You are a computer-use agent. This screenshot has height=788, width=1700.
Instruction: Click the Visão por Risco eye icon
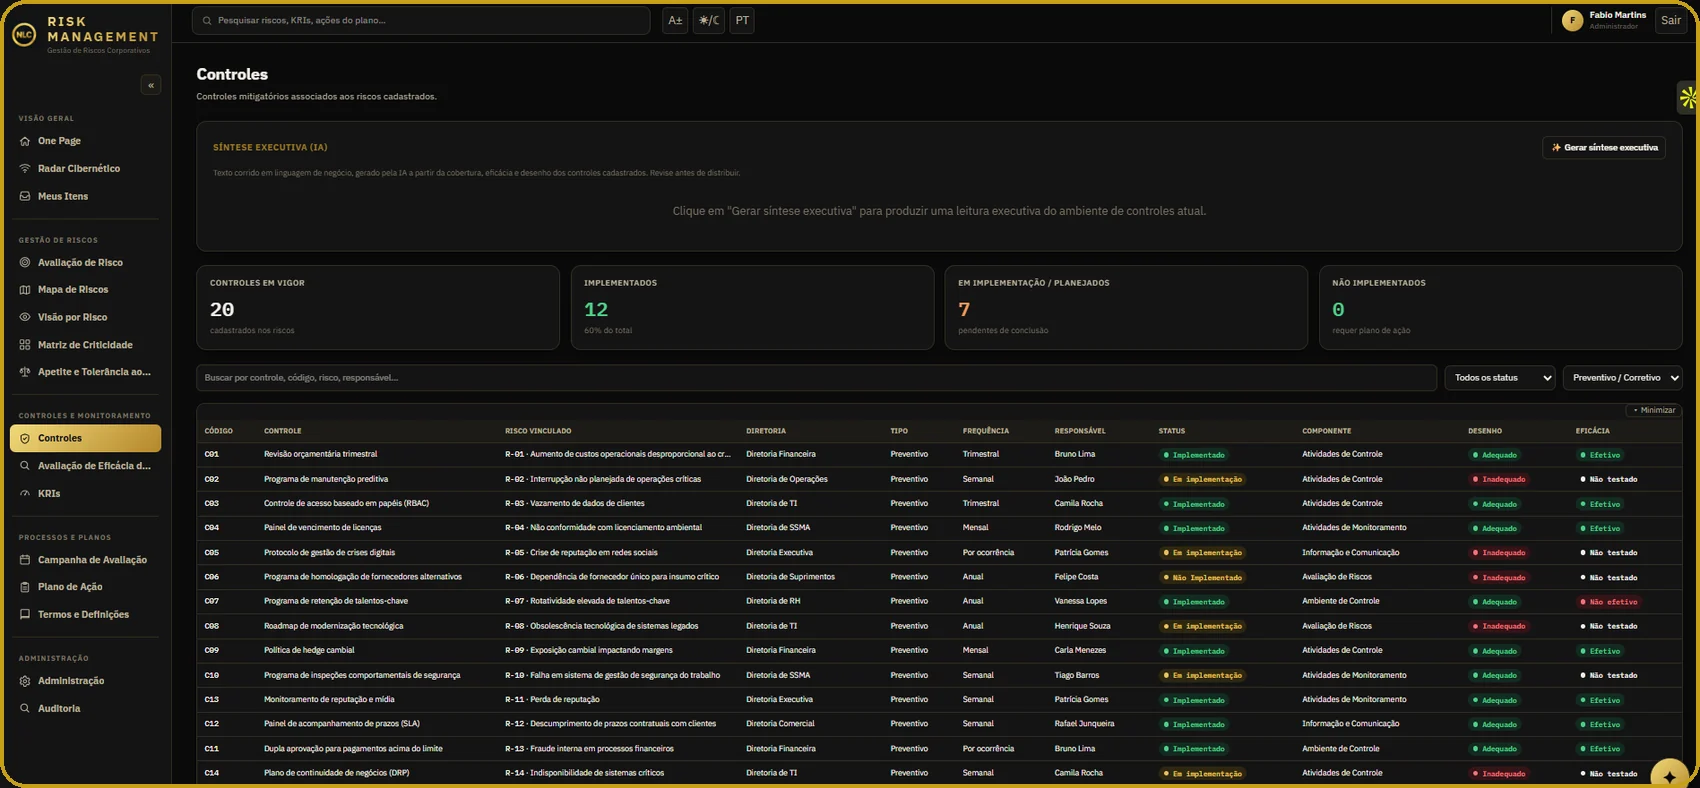click(x=25, y=317)
